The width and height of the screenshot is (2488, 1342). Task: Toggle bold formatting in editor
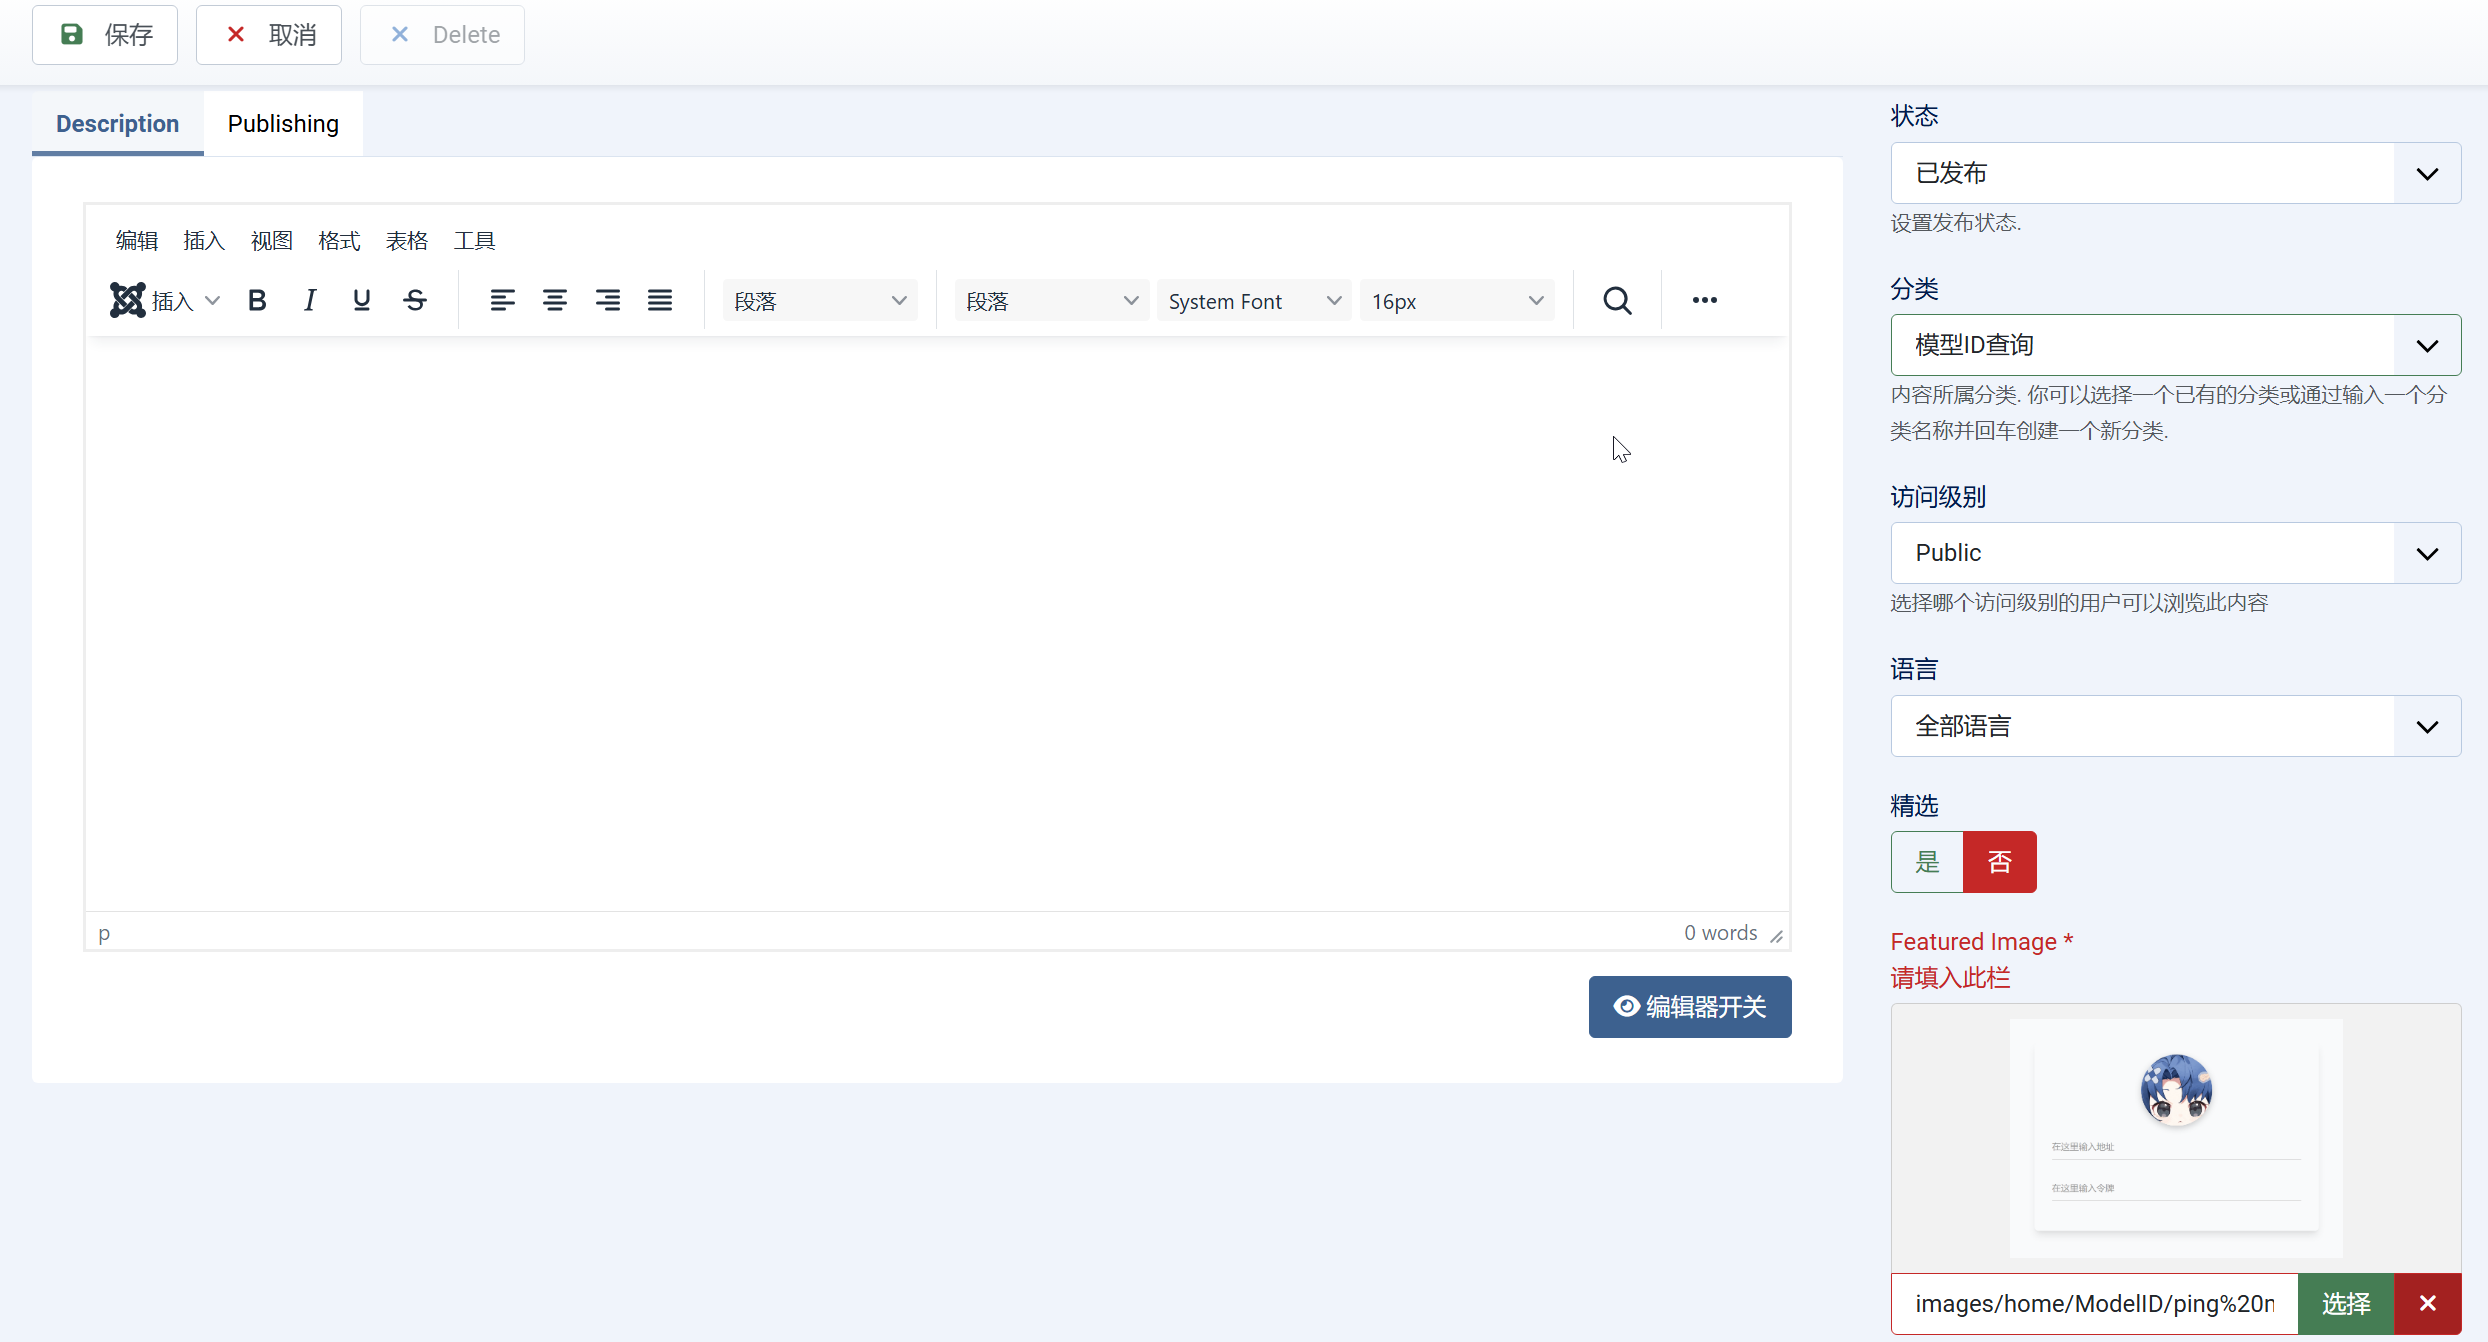pos(257,300)
